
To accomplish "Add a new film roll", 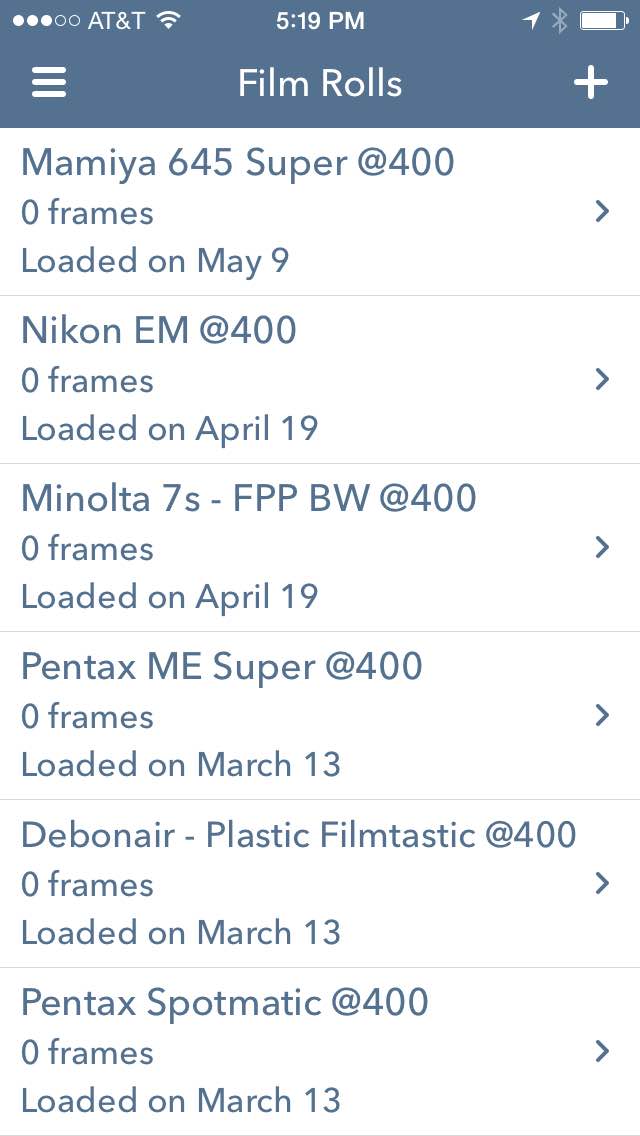I will (590, 82).
